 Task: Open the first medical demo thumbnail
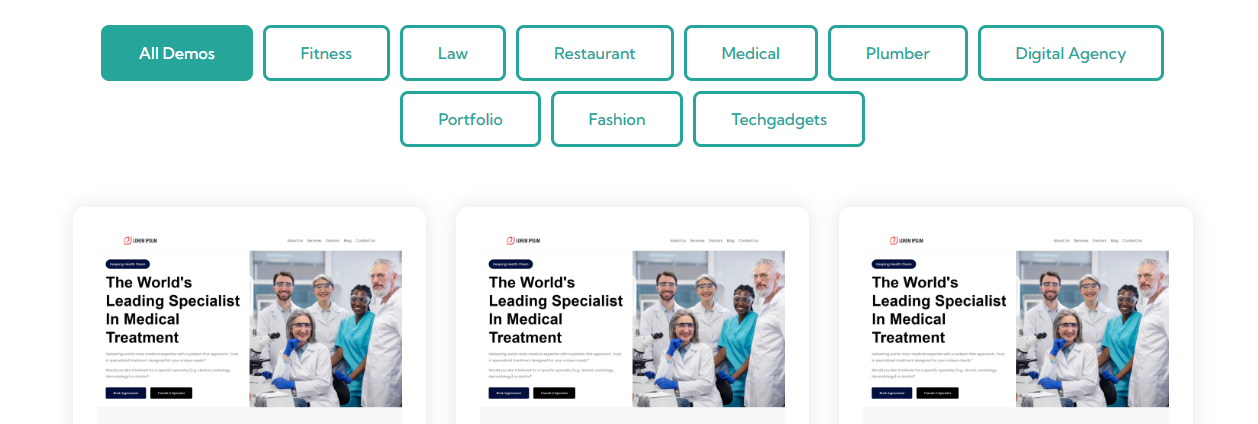(249, 316)
